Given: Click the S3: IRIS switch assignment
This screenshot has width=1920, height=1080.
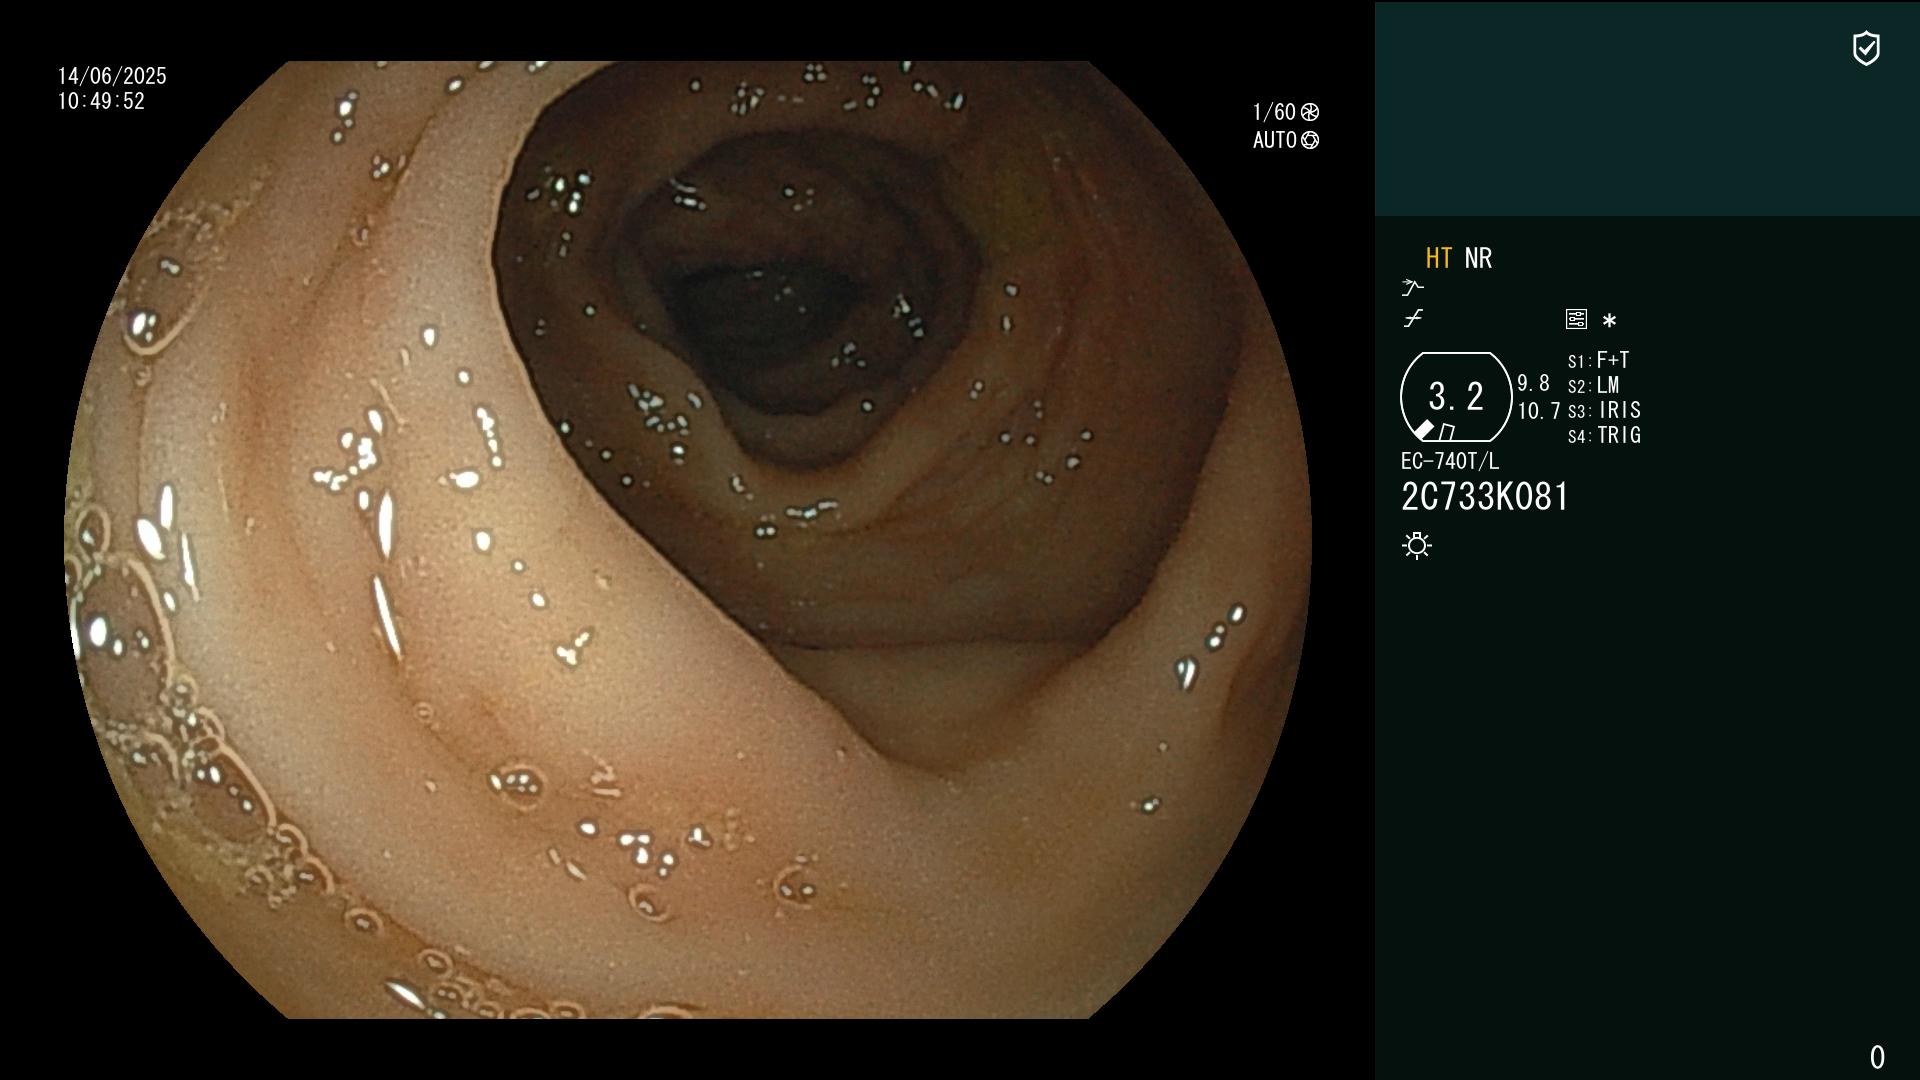Looking at the screenshot, I should click(x=1605, y=410).
